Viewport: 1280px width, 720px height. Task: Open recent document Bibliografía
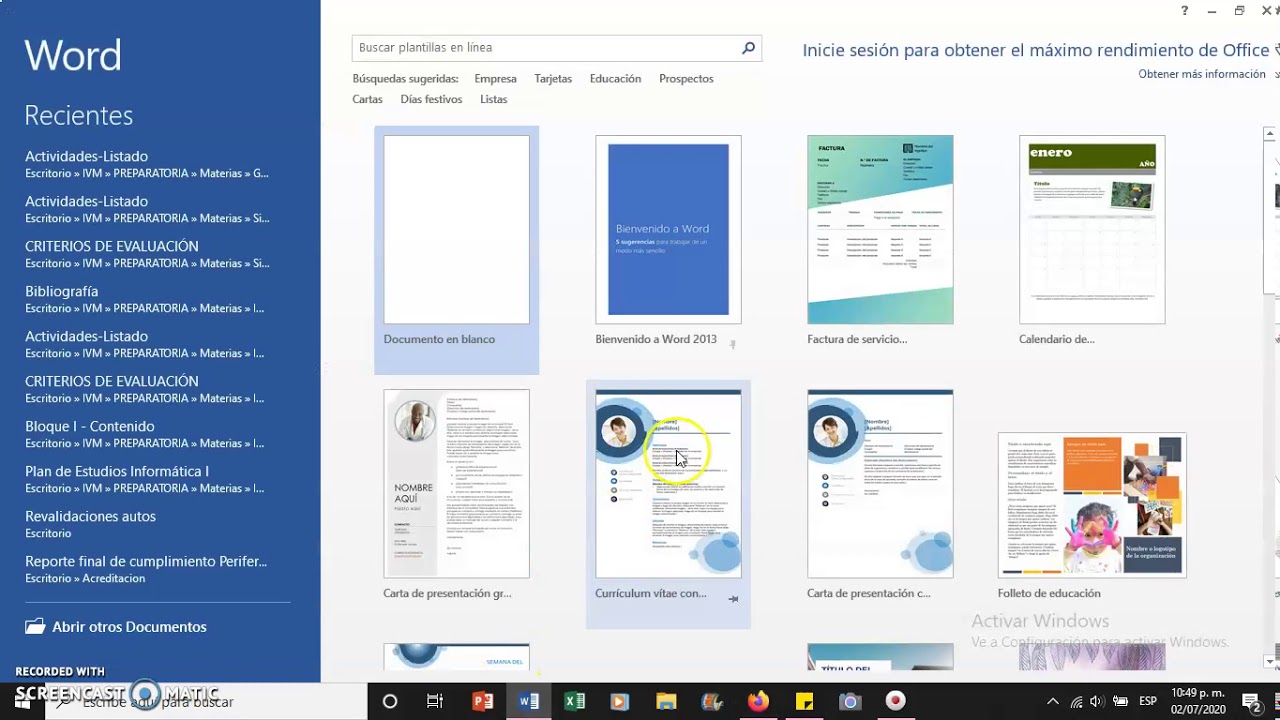tap(147, 299)
